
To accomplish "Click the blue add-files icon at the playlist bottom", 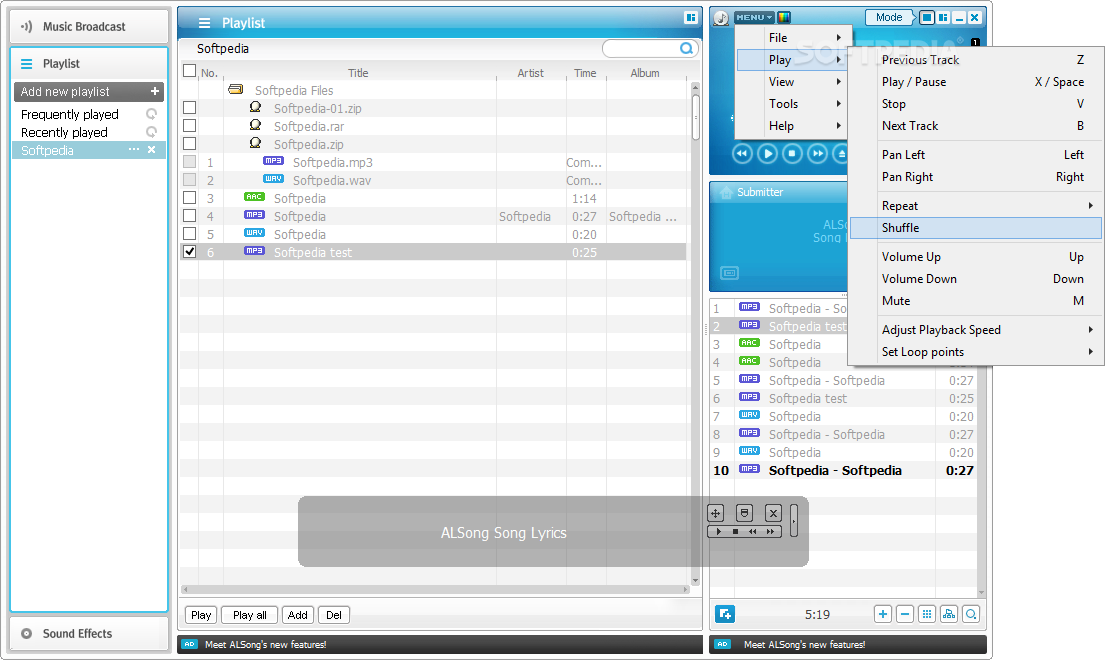I will coord(725,614).
